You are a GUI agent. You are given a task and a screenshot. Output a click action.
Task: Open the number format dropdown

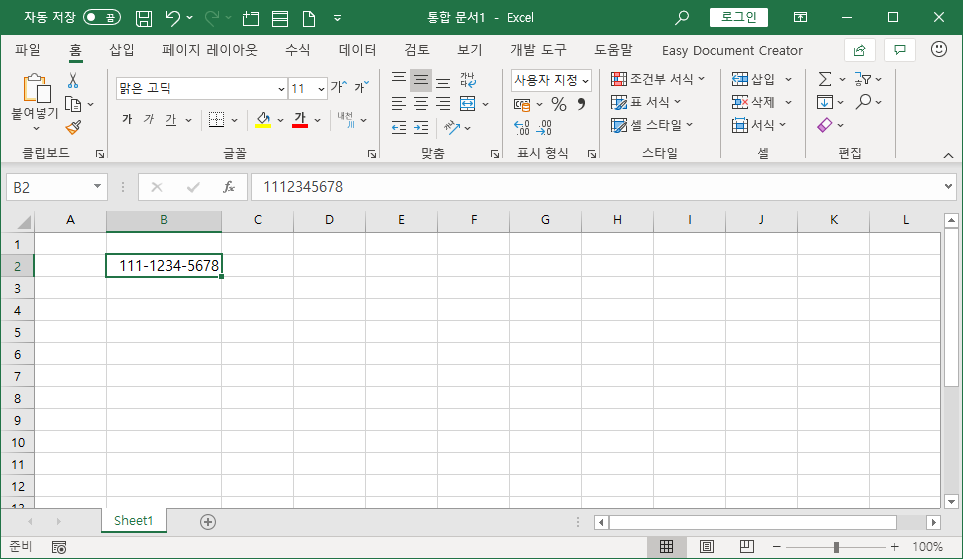(585, 80)
